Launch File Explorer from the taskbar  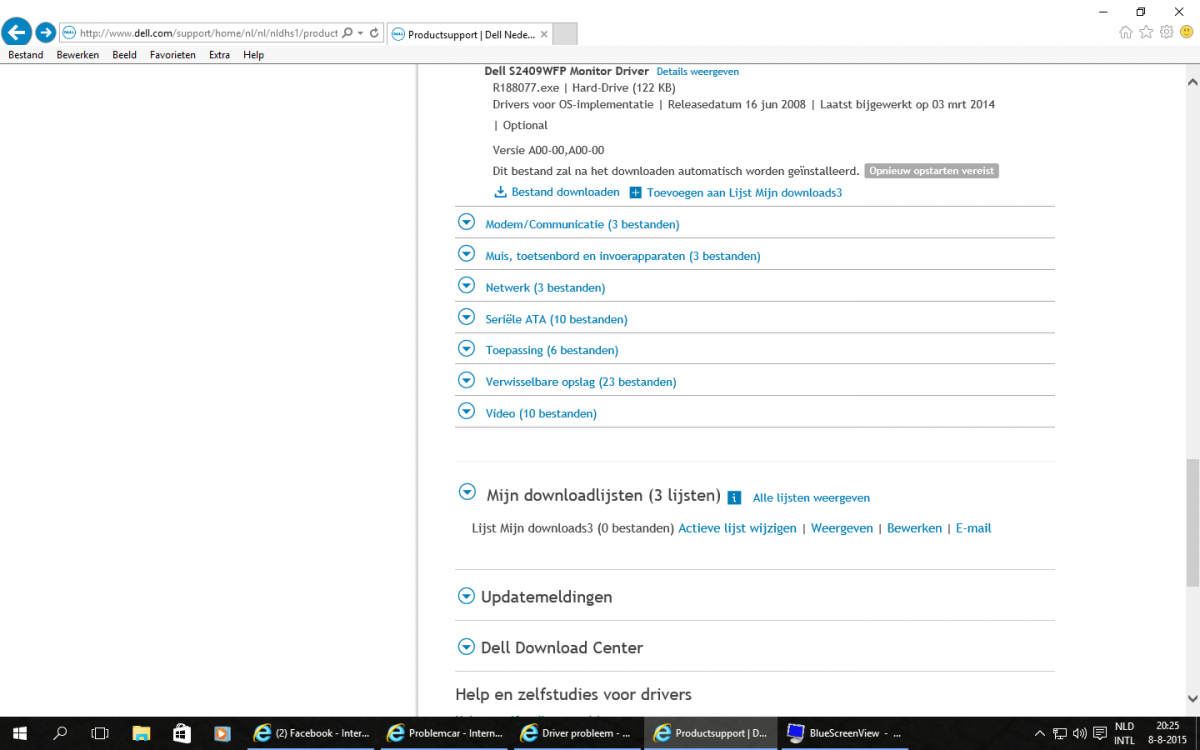click(x=141, y=733)
